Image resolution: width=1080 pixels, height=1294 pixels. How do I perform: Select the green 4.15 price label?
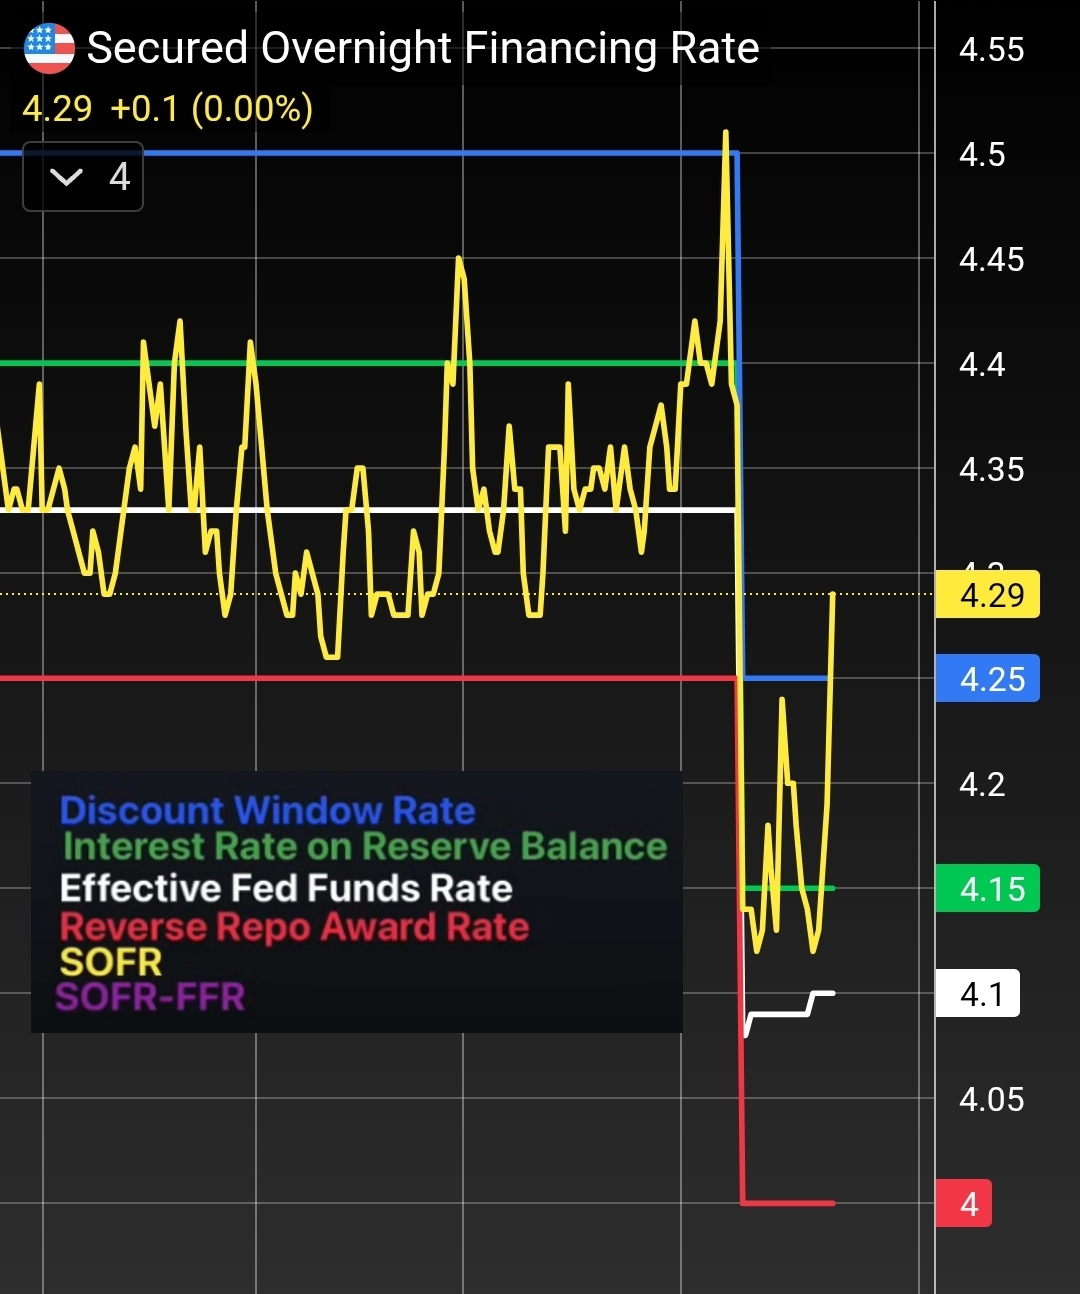point(988,888)
